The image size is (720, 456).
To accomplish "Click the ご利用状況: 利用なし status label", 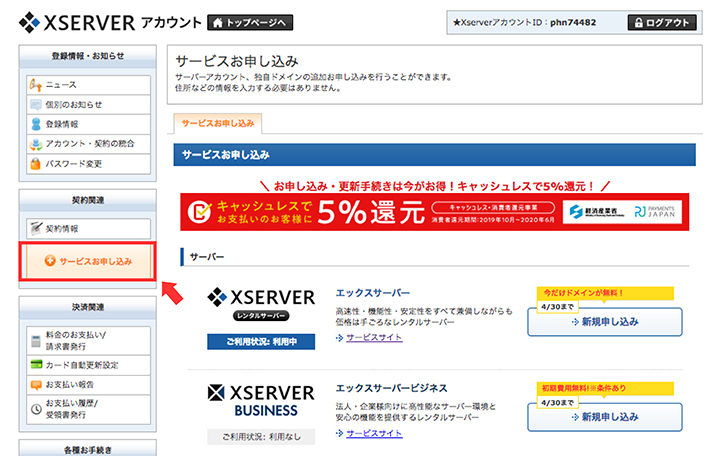I will click(261, 437).
